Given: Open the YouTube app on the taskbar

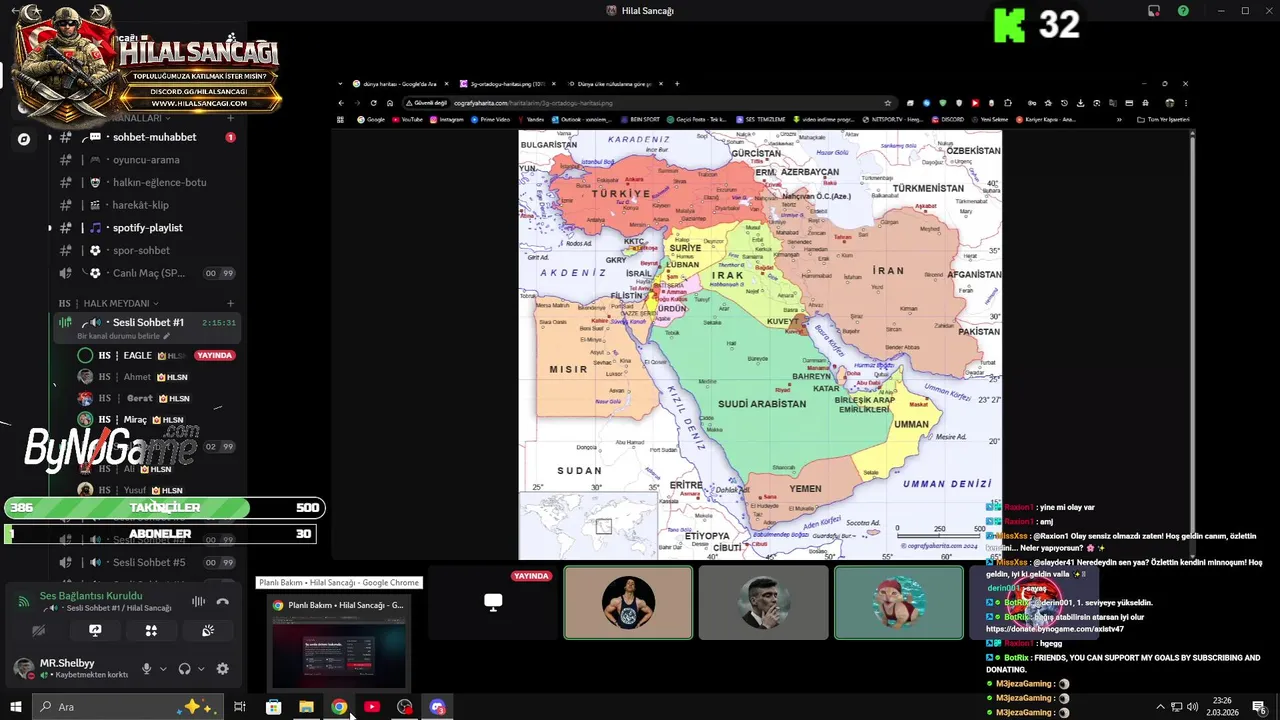Looking at the screenshot, I should (x=372, y=707).
